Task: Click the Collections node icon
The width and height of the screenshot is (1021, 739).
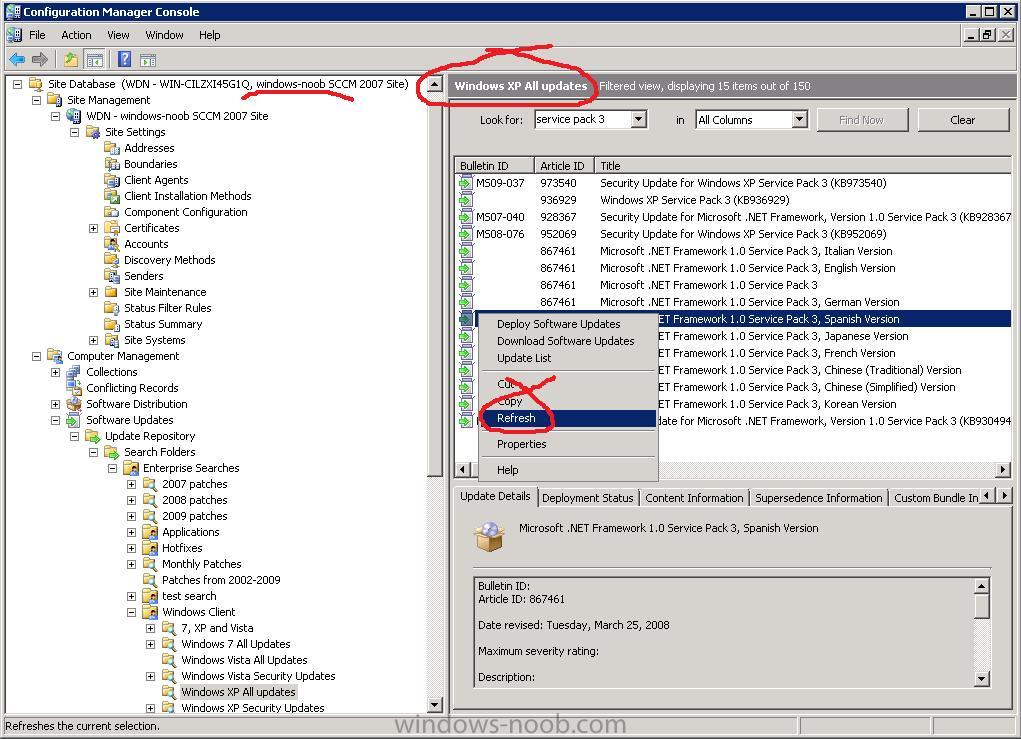Action: click(74, 372)
